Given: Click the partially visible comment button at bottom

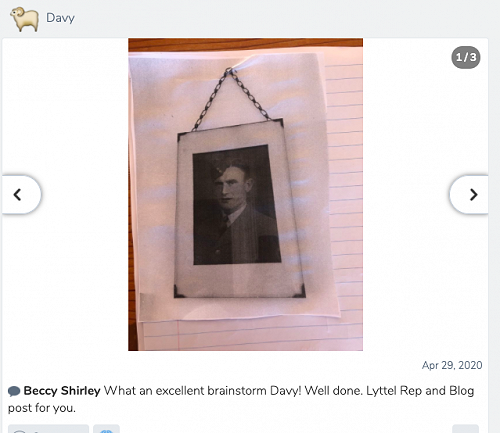Looking at the screenshot, I should tap(48, 429).
